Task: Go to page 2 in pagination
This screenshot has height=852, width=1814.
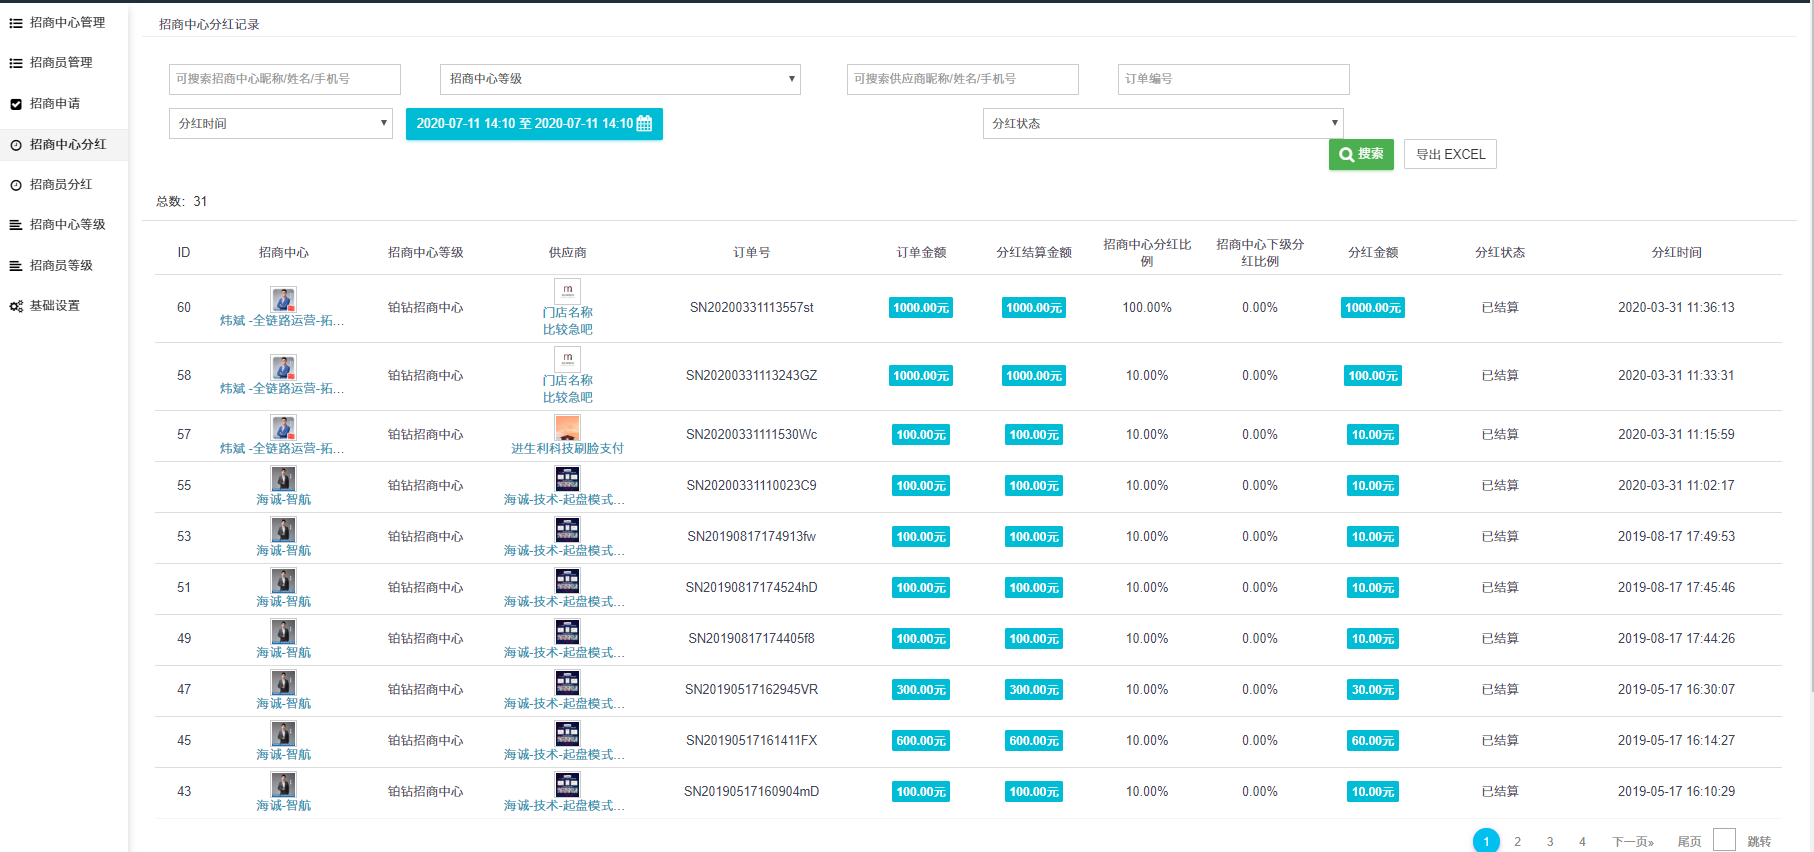Action: tap(1517, 842)
